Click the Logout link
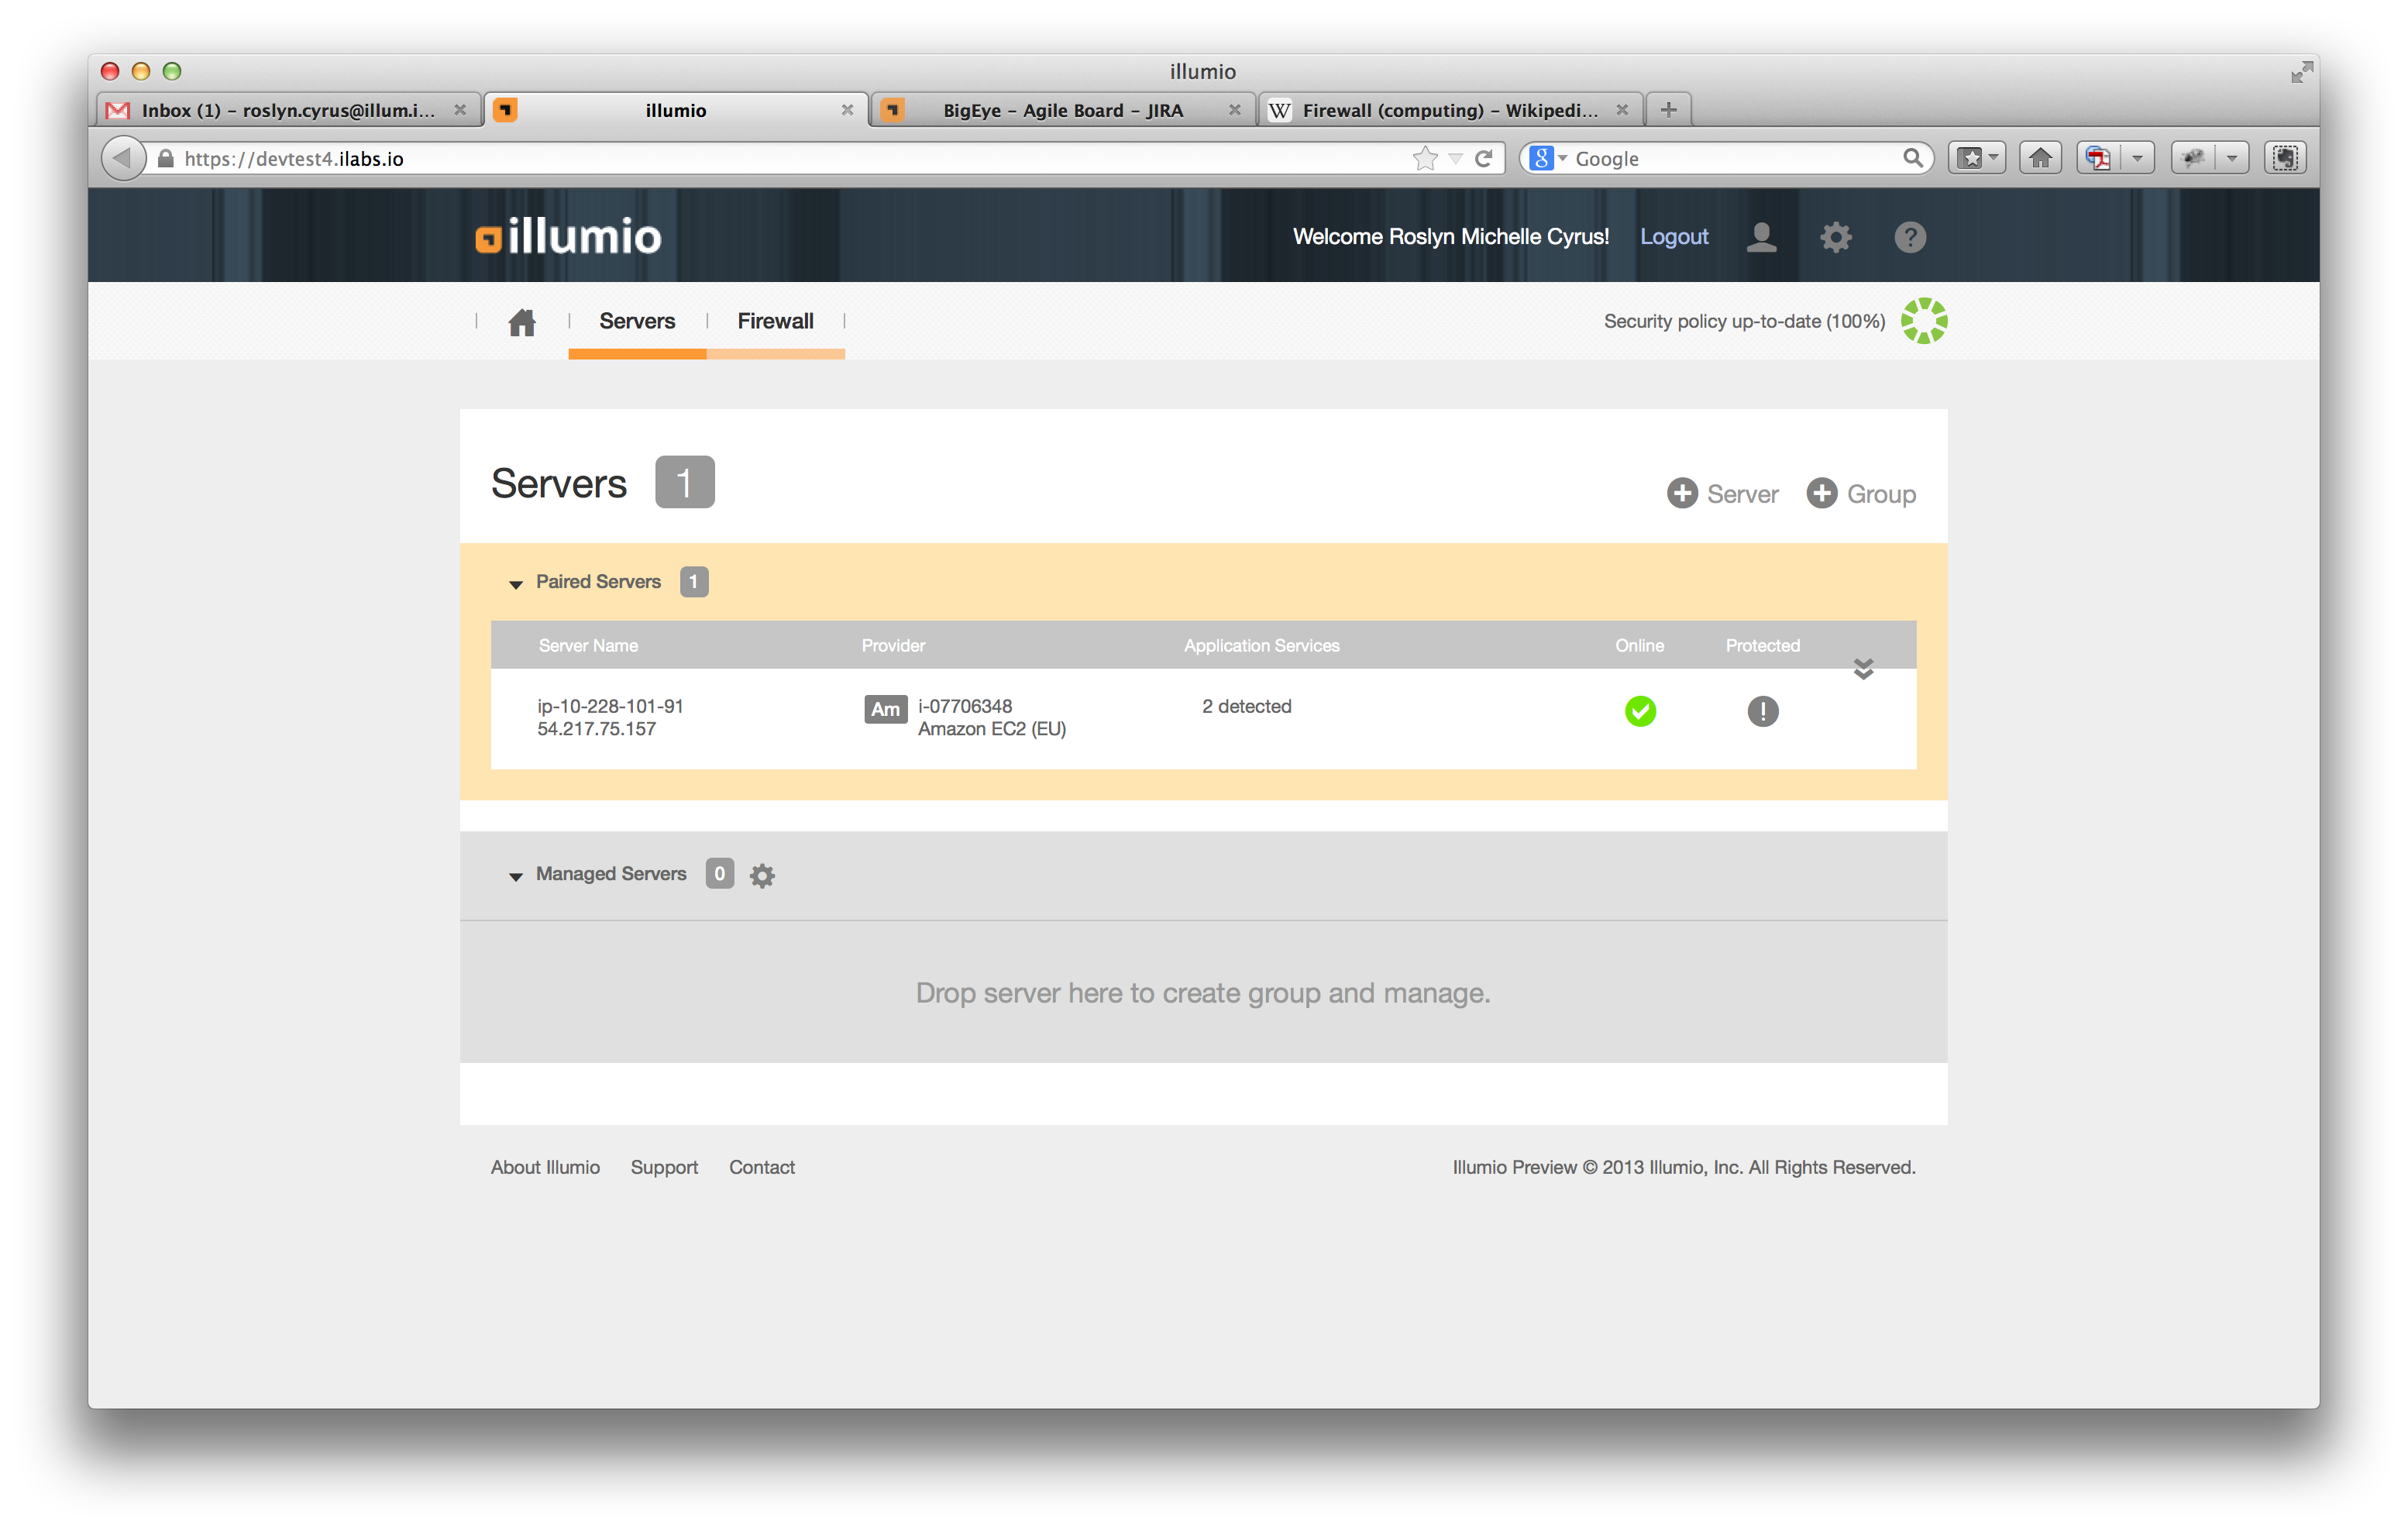 [x=1674, y=237]
